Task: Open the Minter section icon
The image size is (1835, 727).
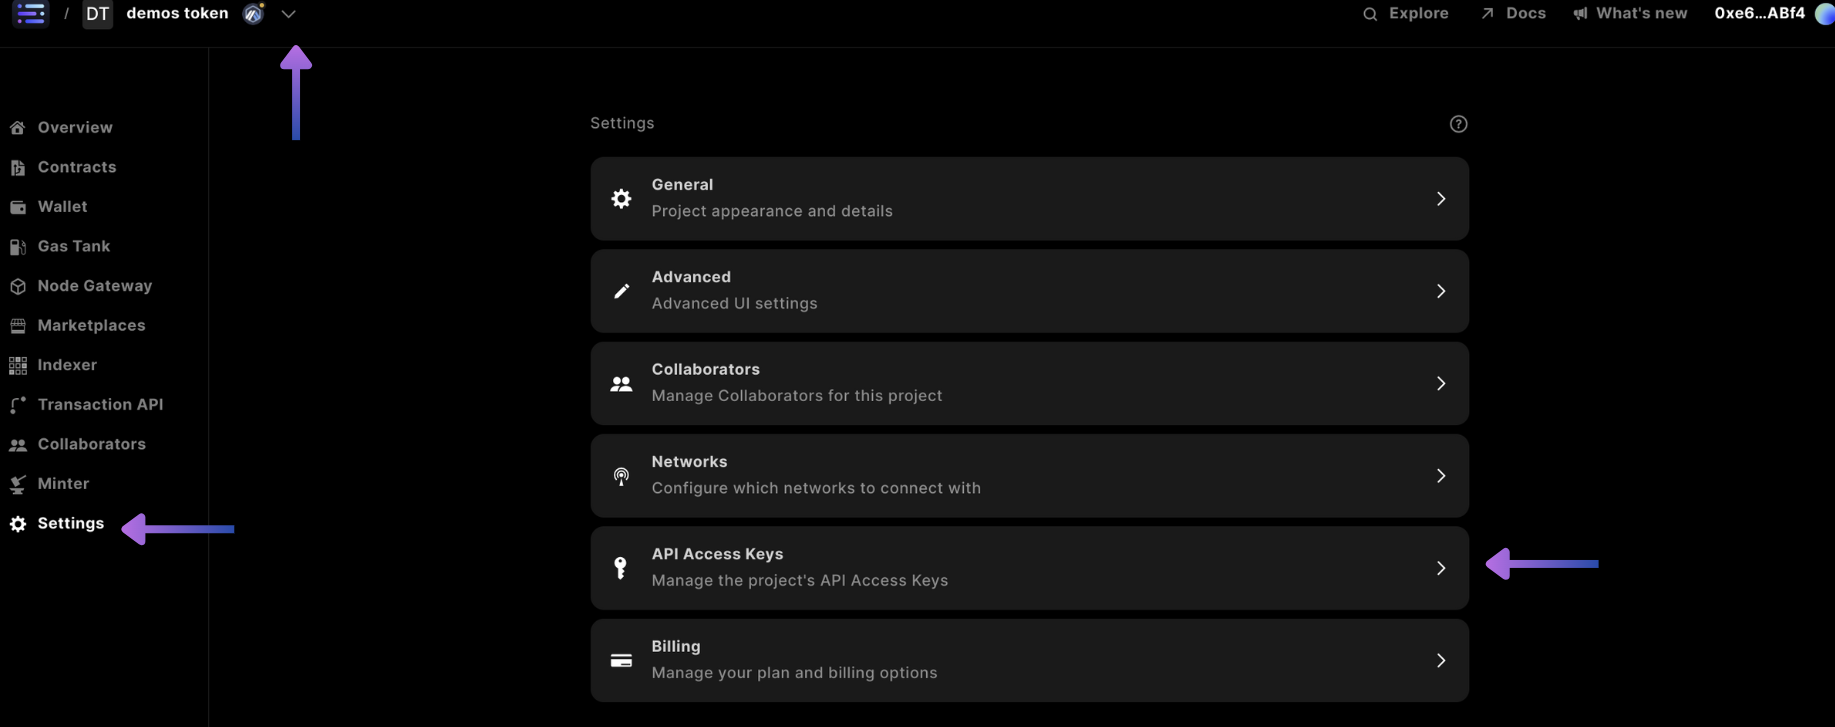Action: [17, 483]
